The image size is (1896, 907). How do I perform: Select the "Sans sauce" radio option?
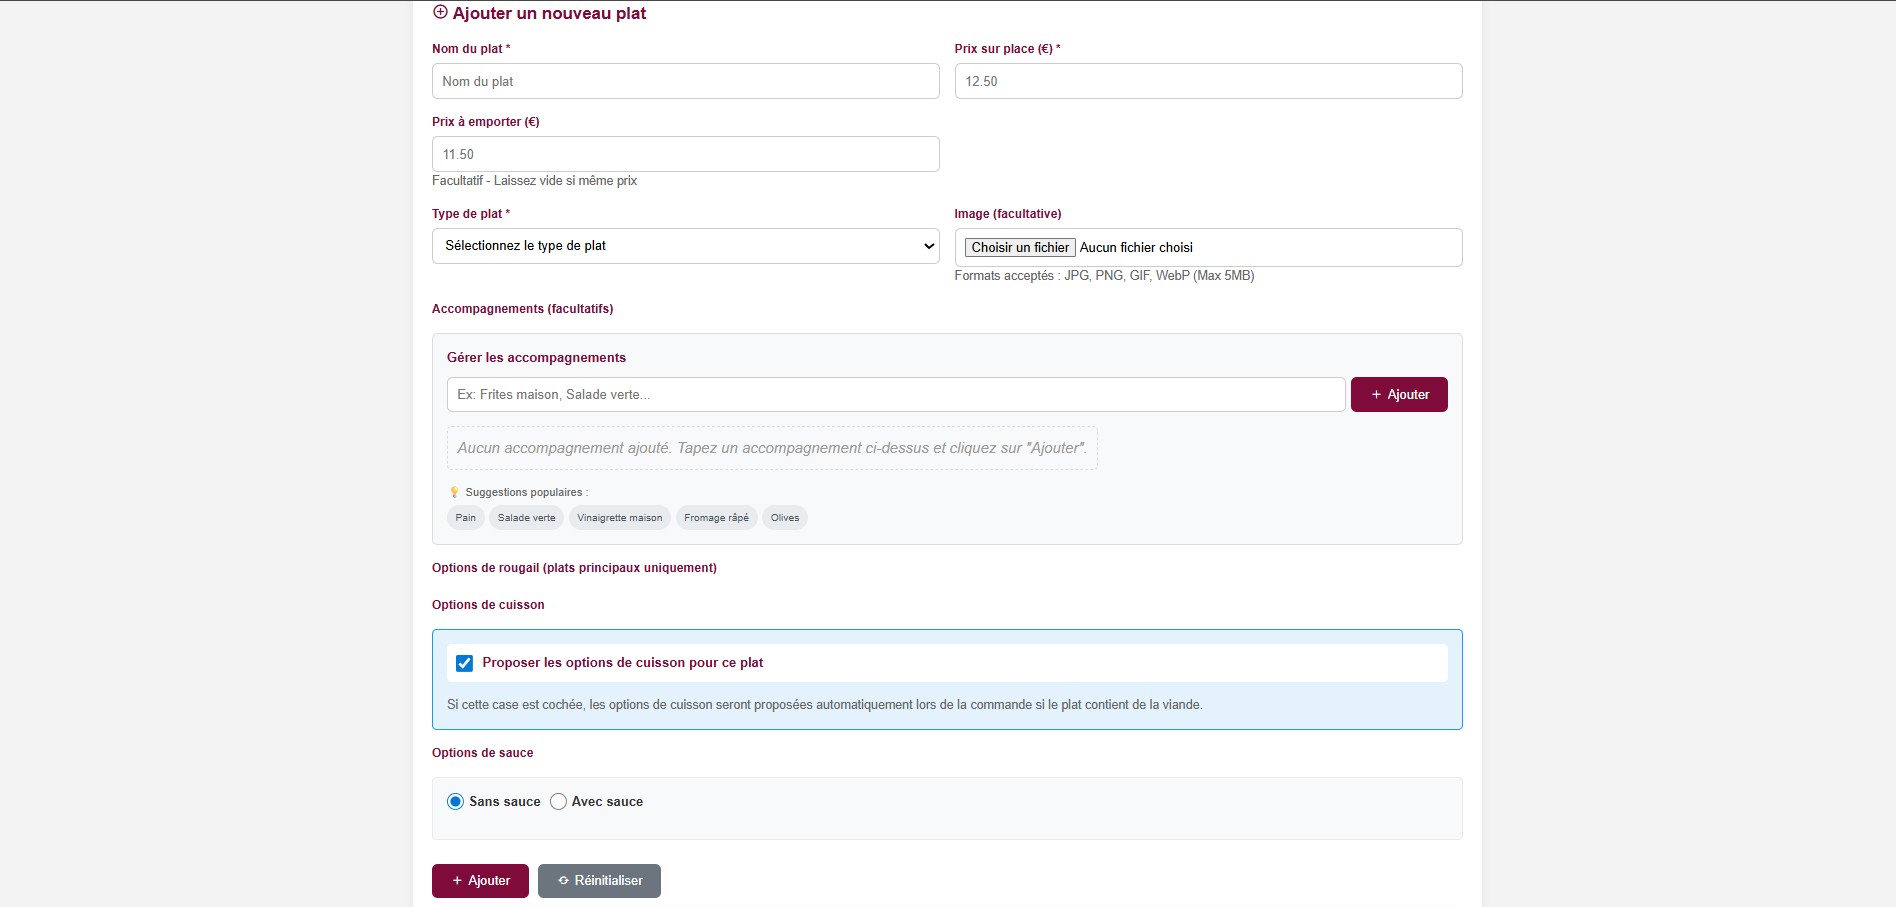click(x=456, y=802)
